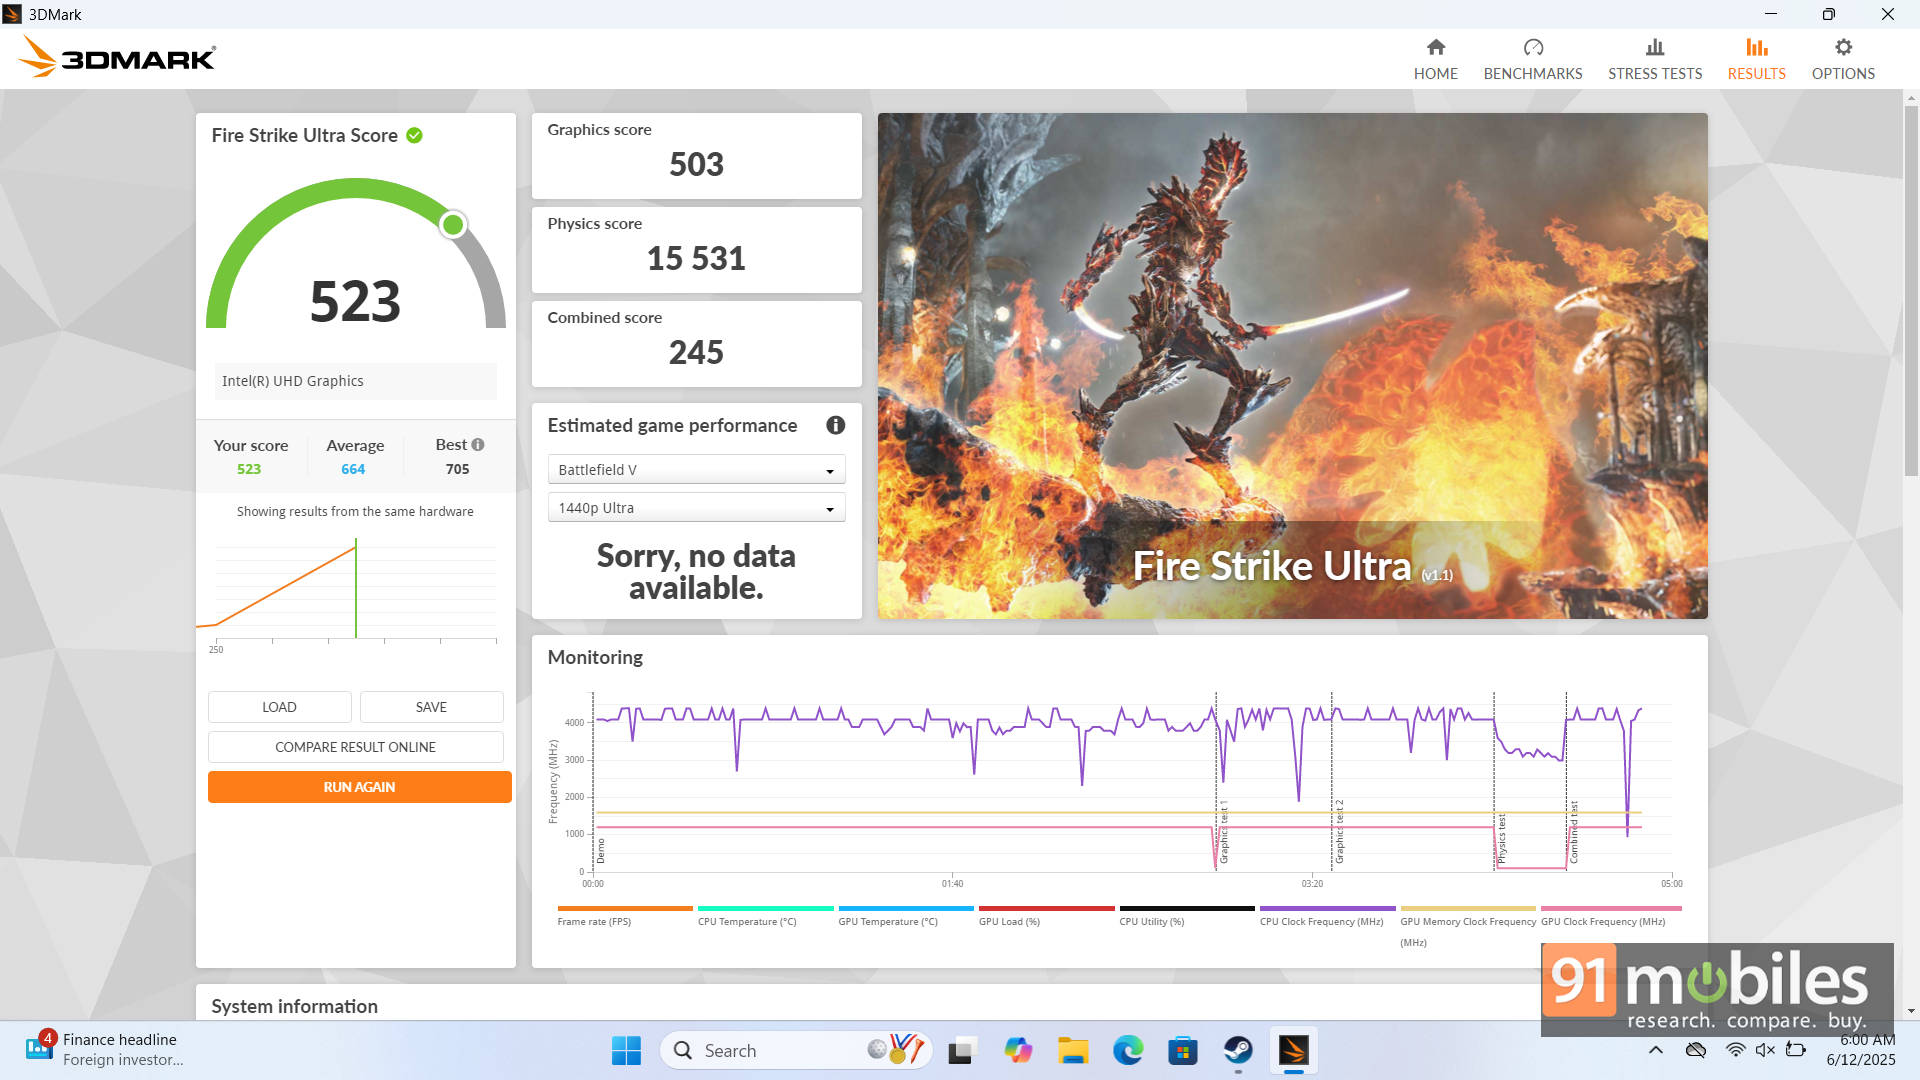Image resolution: width=1920 pixels, height=1080 pixels.
Task: Click the Combined score value 245
Action: click(696, 352)
